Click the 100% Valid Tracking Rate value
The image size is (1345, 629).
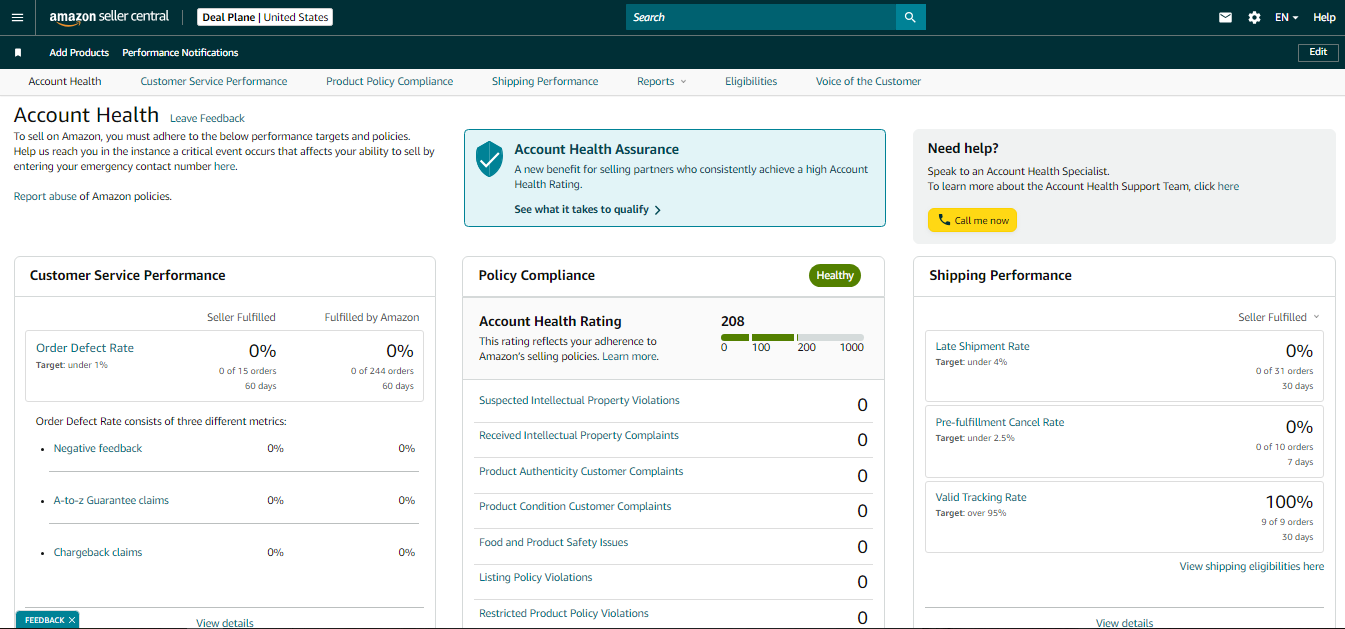point(1289,502)
